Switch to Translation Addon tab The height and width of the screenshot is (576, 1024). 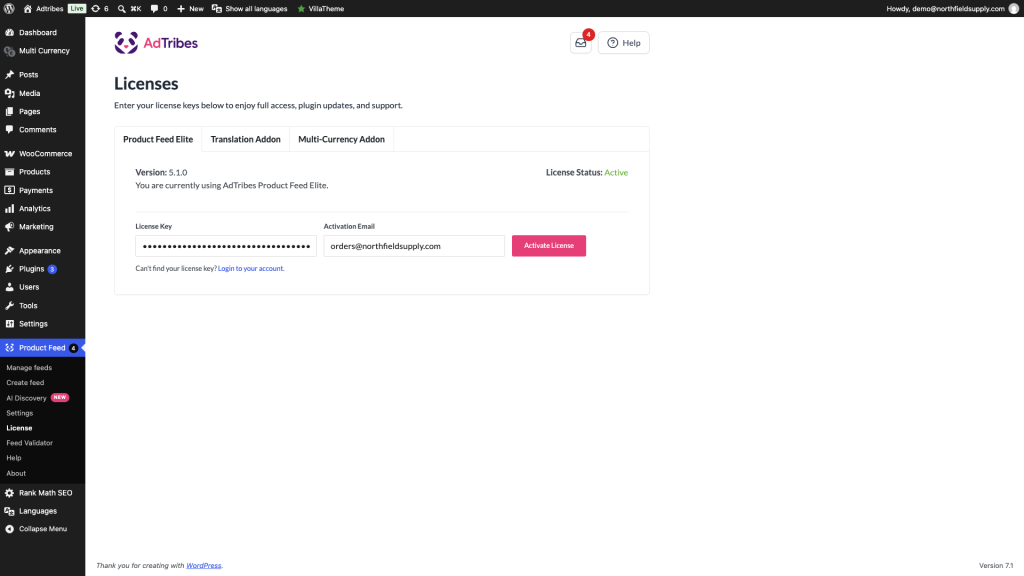click(246, 139)
